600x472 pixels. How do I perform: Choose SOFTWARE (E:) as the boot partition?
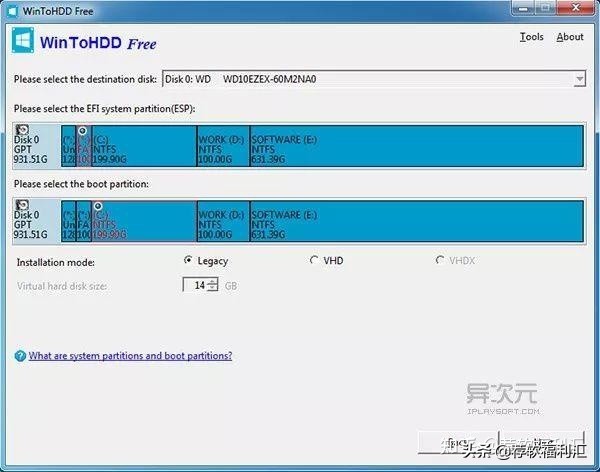click(x=417, y=221)
